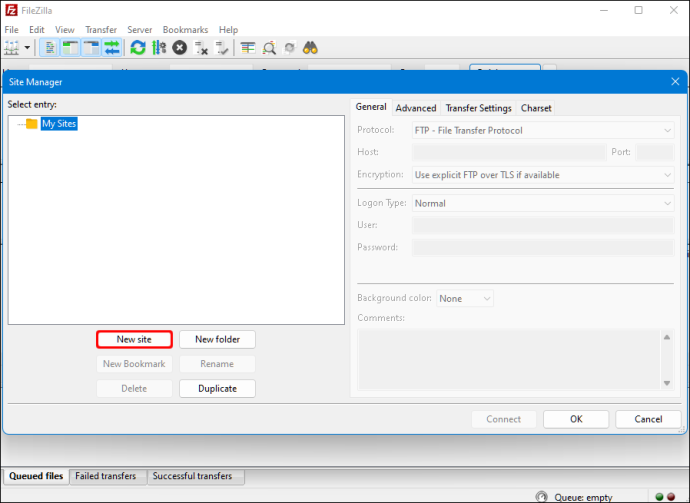
Task: Open the Transfer menu
Action: (101, 29)
